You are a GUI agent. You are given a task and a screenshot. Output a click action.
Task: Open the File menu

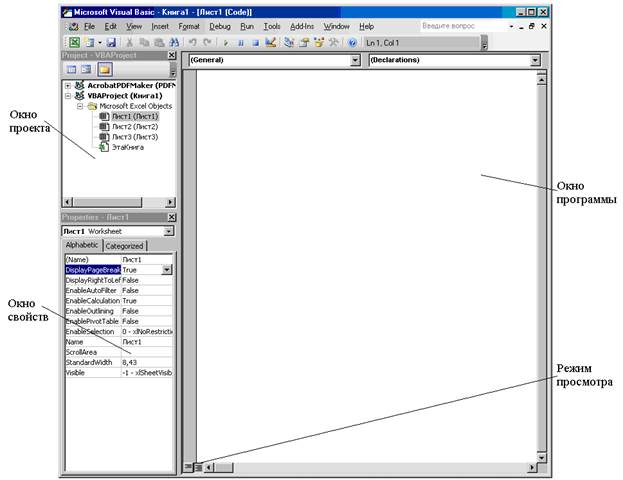tap(89, 27)
